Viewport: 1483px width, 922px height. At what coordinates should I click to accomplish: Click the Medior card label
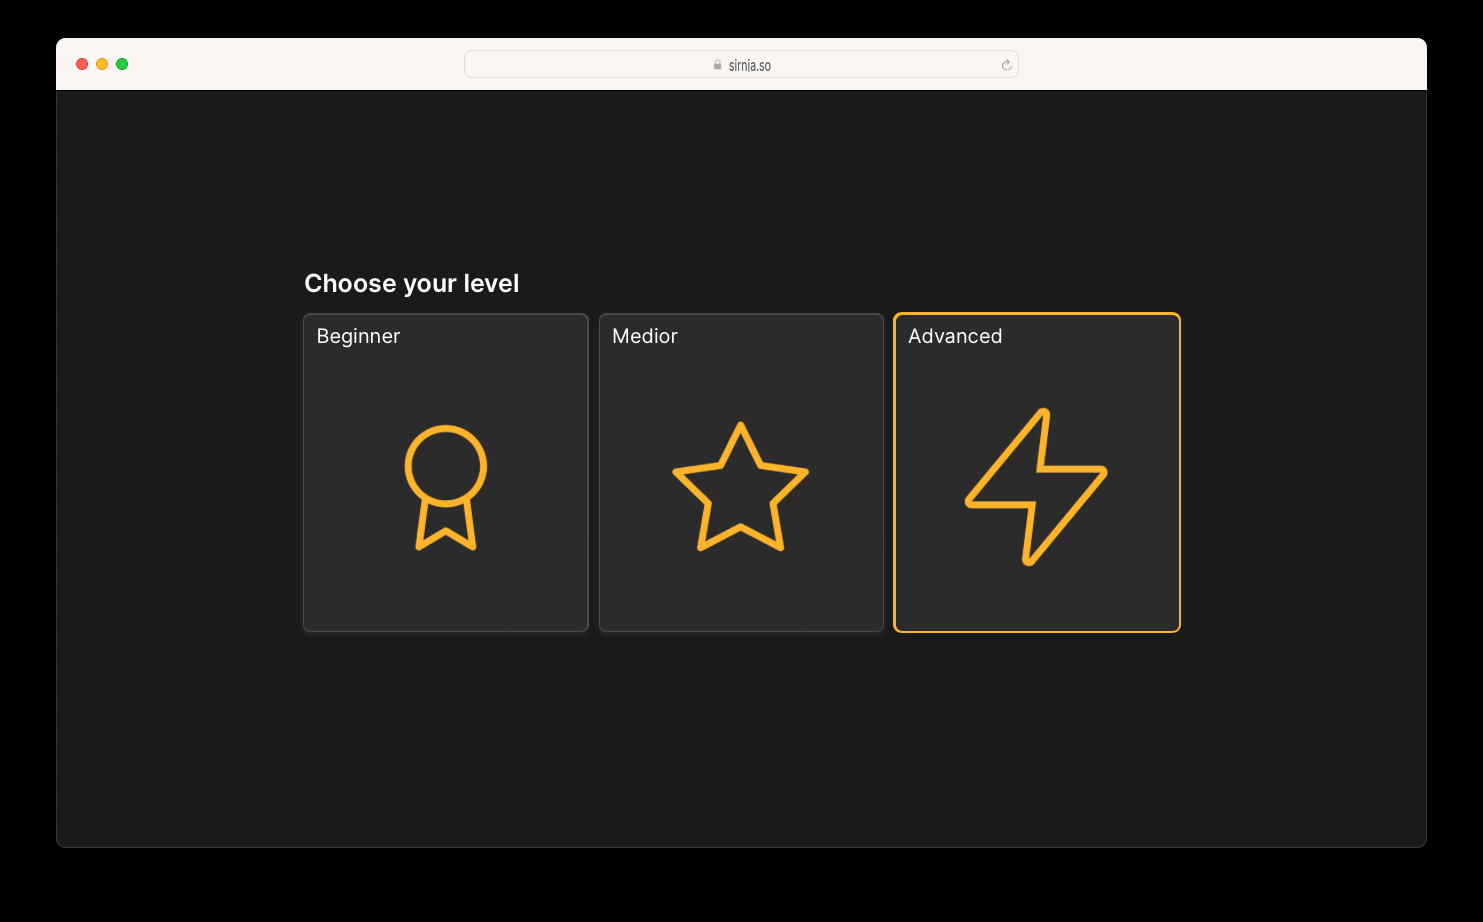point(645,336)
